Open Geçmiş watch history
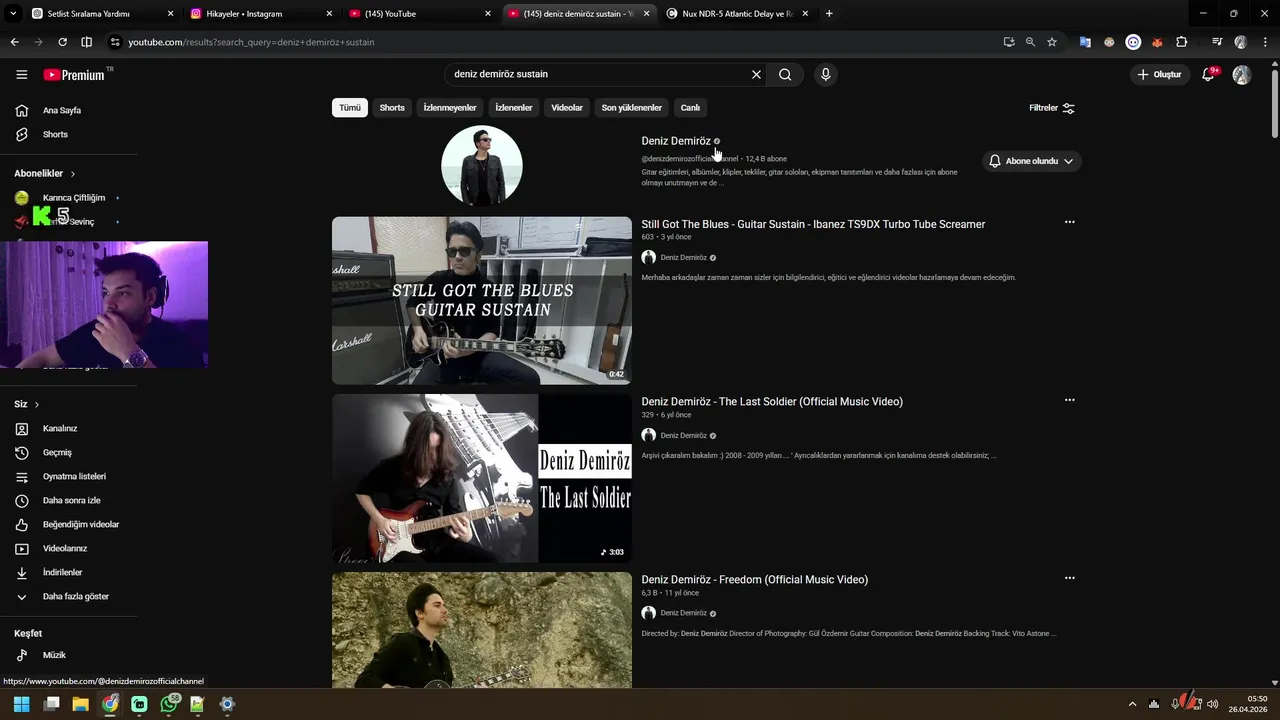1280x720 pixels. pos(57,452)
